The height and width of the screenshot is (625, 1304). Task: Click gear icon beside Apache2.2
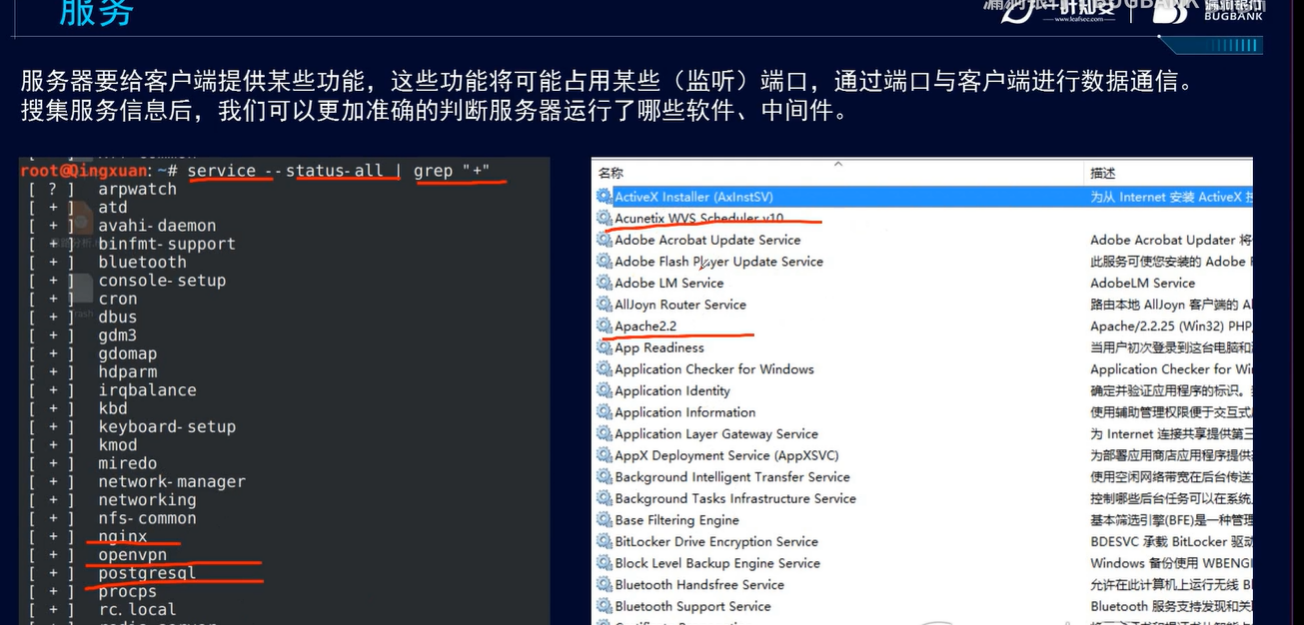tap(604, 326)
